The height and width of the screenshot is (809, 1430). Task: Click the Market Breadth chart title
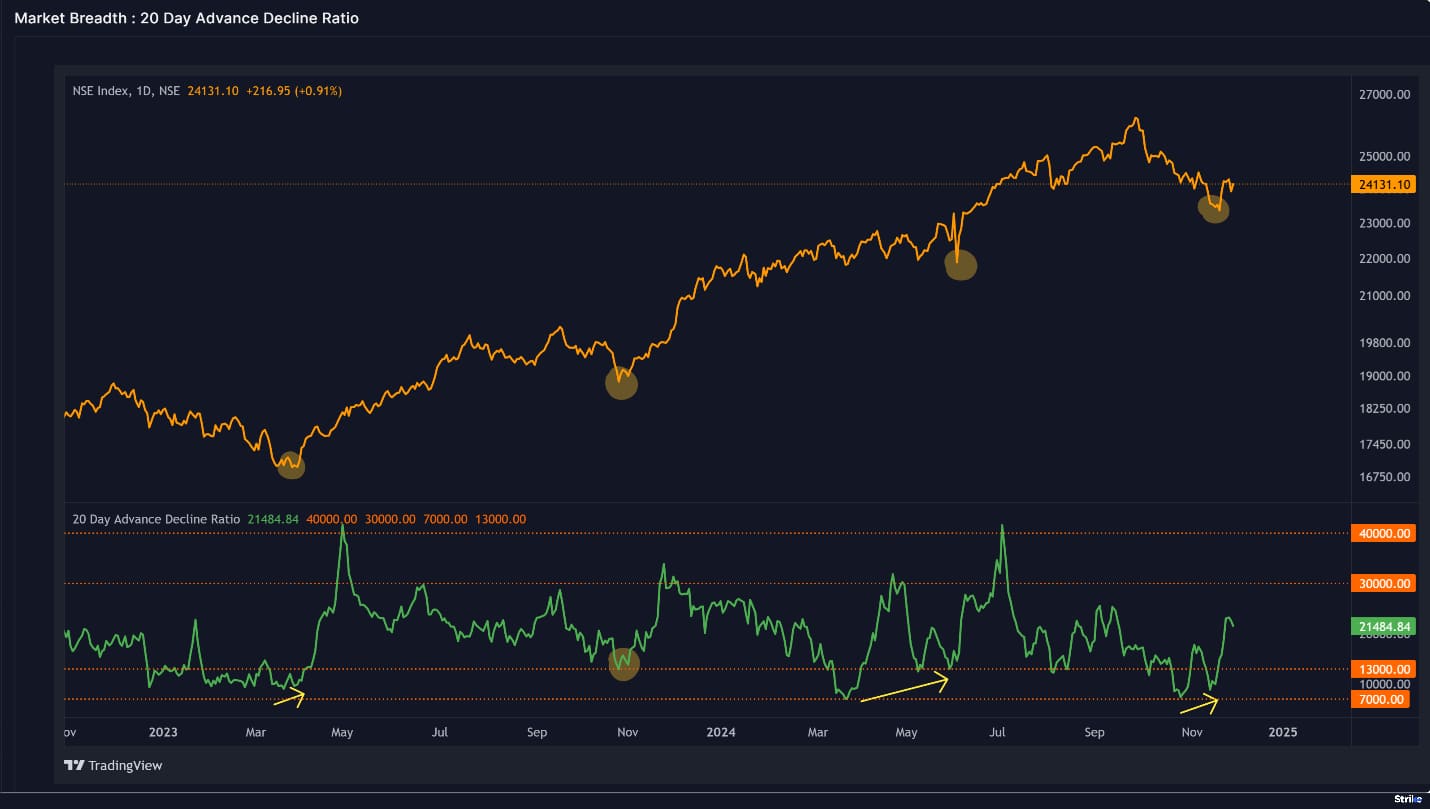(x=186, y=18)
